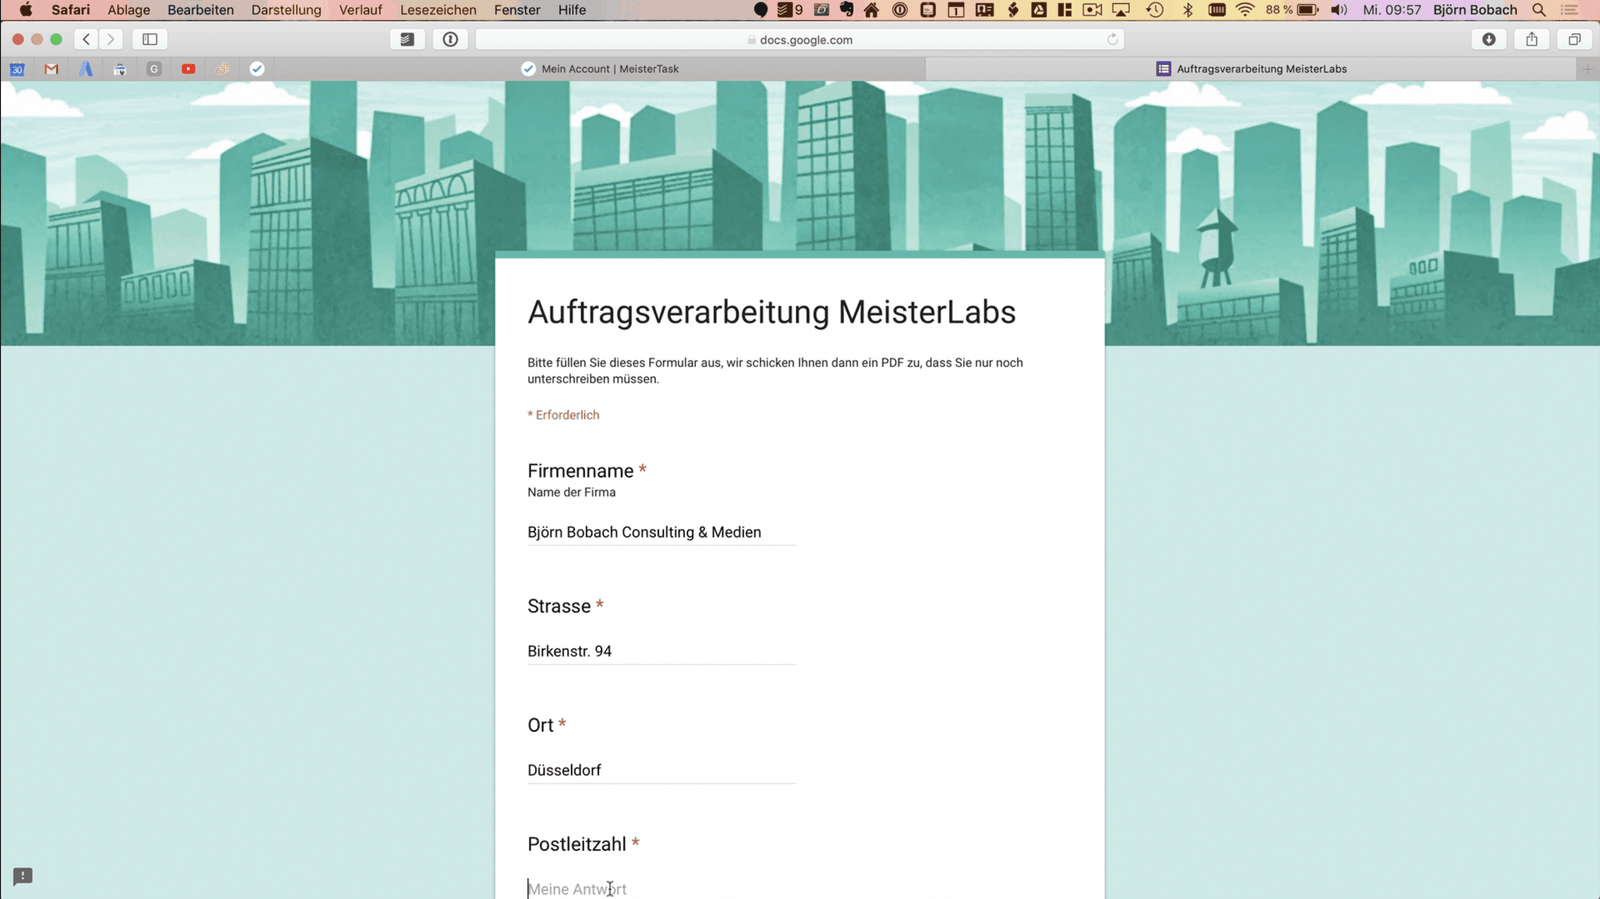Click the Mi. 09:57 clock

coord(1391,10)
